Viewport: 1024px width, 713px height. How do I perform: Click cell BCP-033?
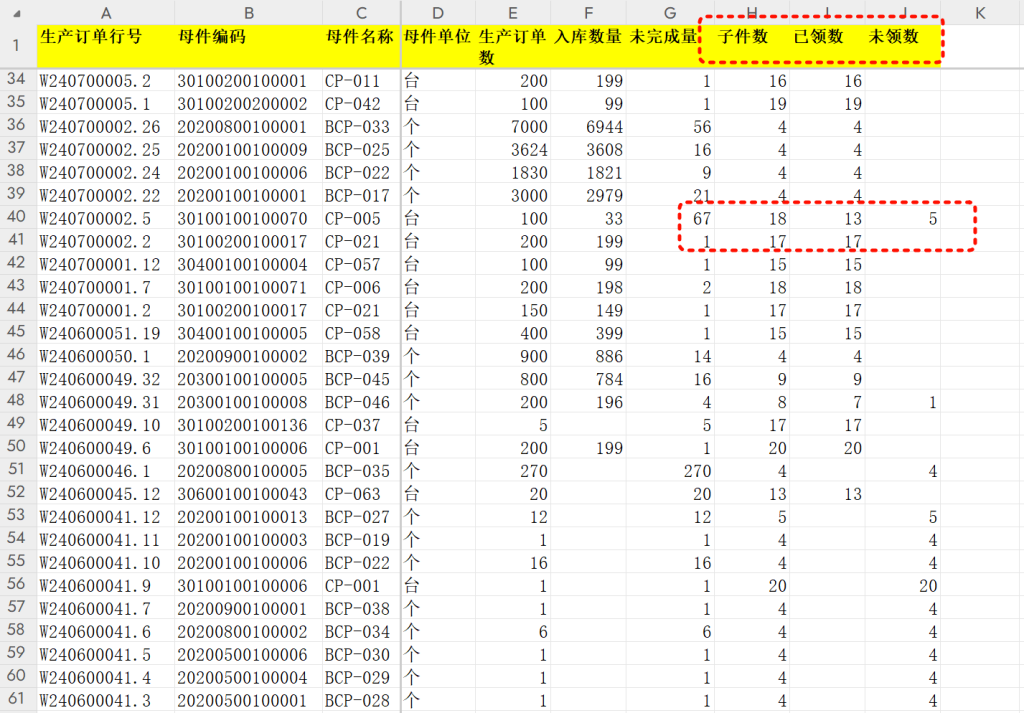pyautogui.click(x=361, y=127)
